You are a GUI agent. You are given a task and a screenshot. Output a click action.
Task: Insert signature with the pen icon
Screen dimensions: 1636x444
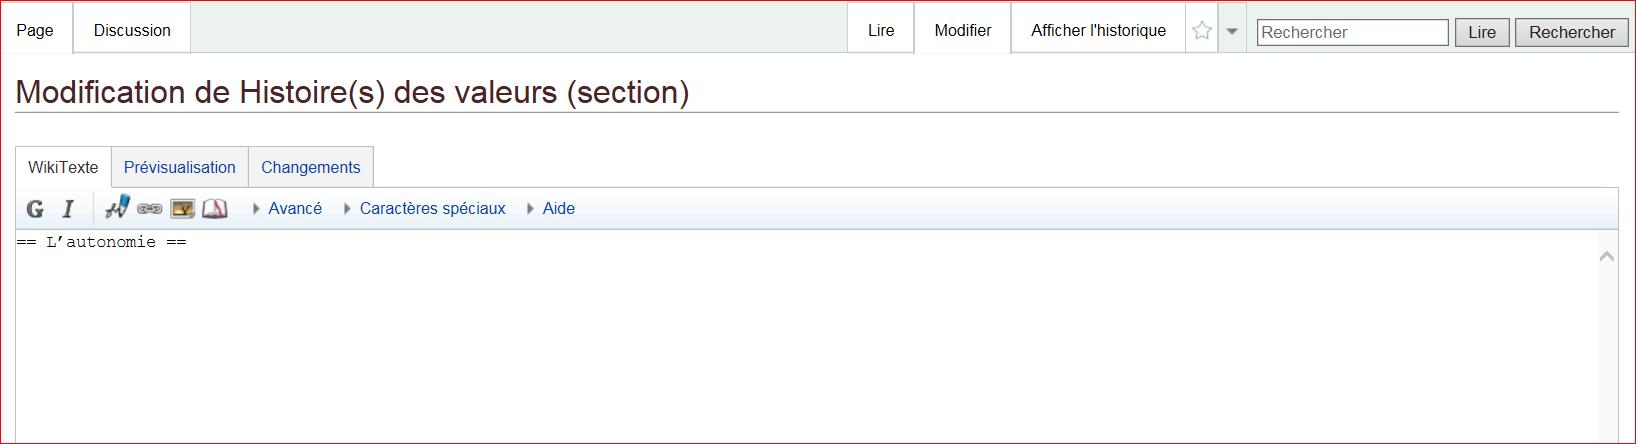(x=117, y=208)
